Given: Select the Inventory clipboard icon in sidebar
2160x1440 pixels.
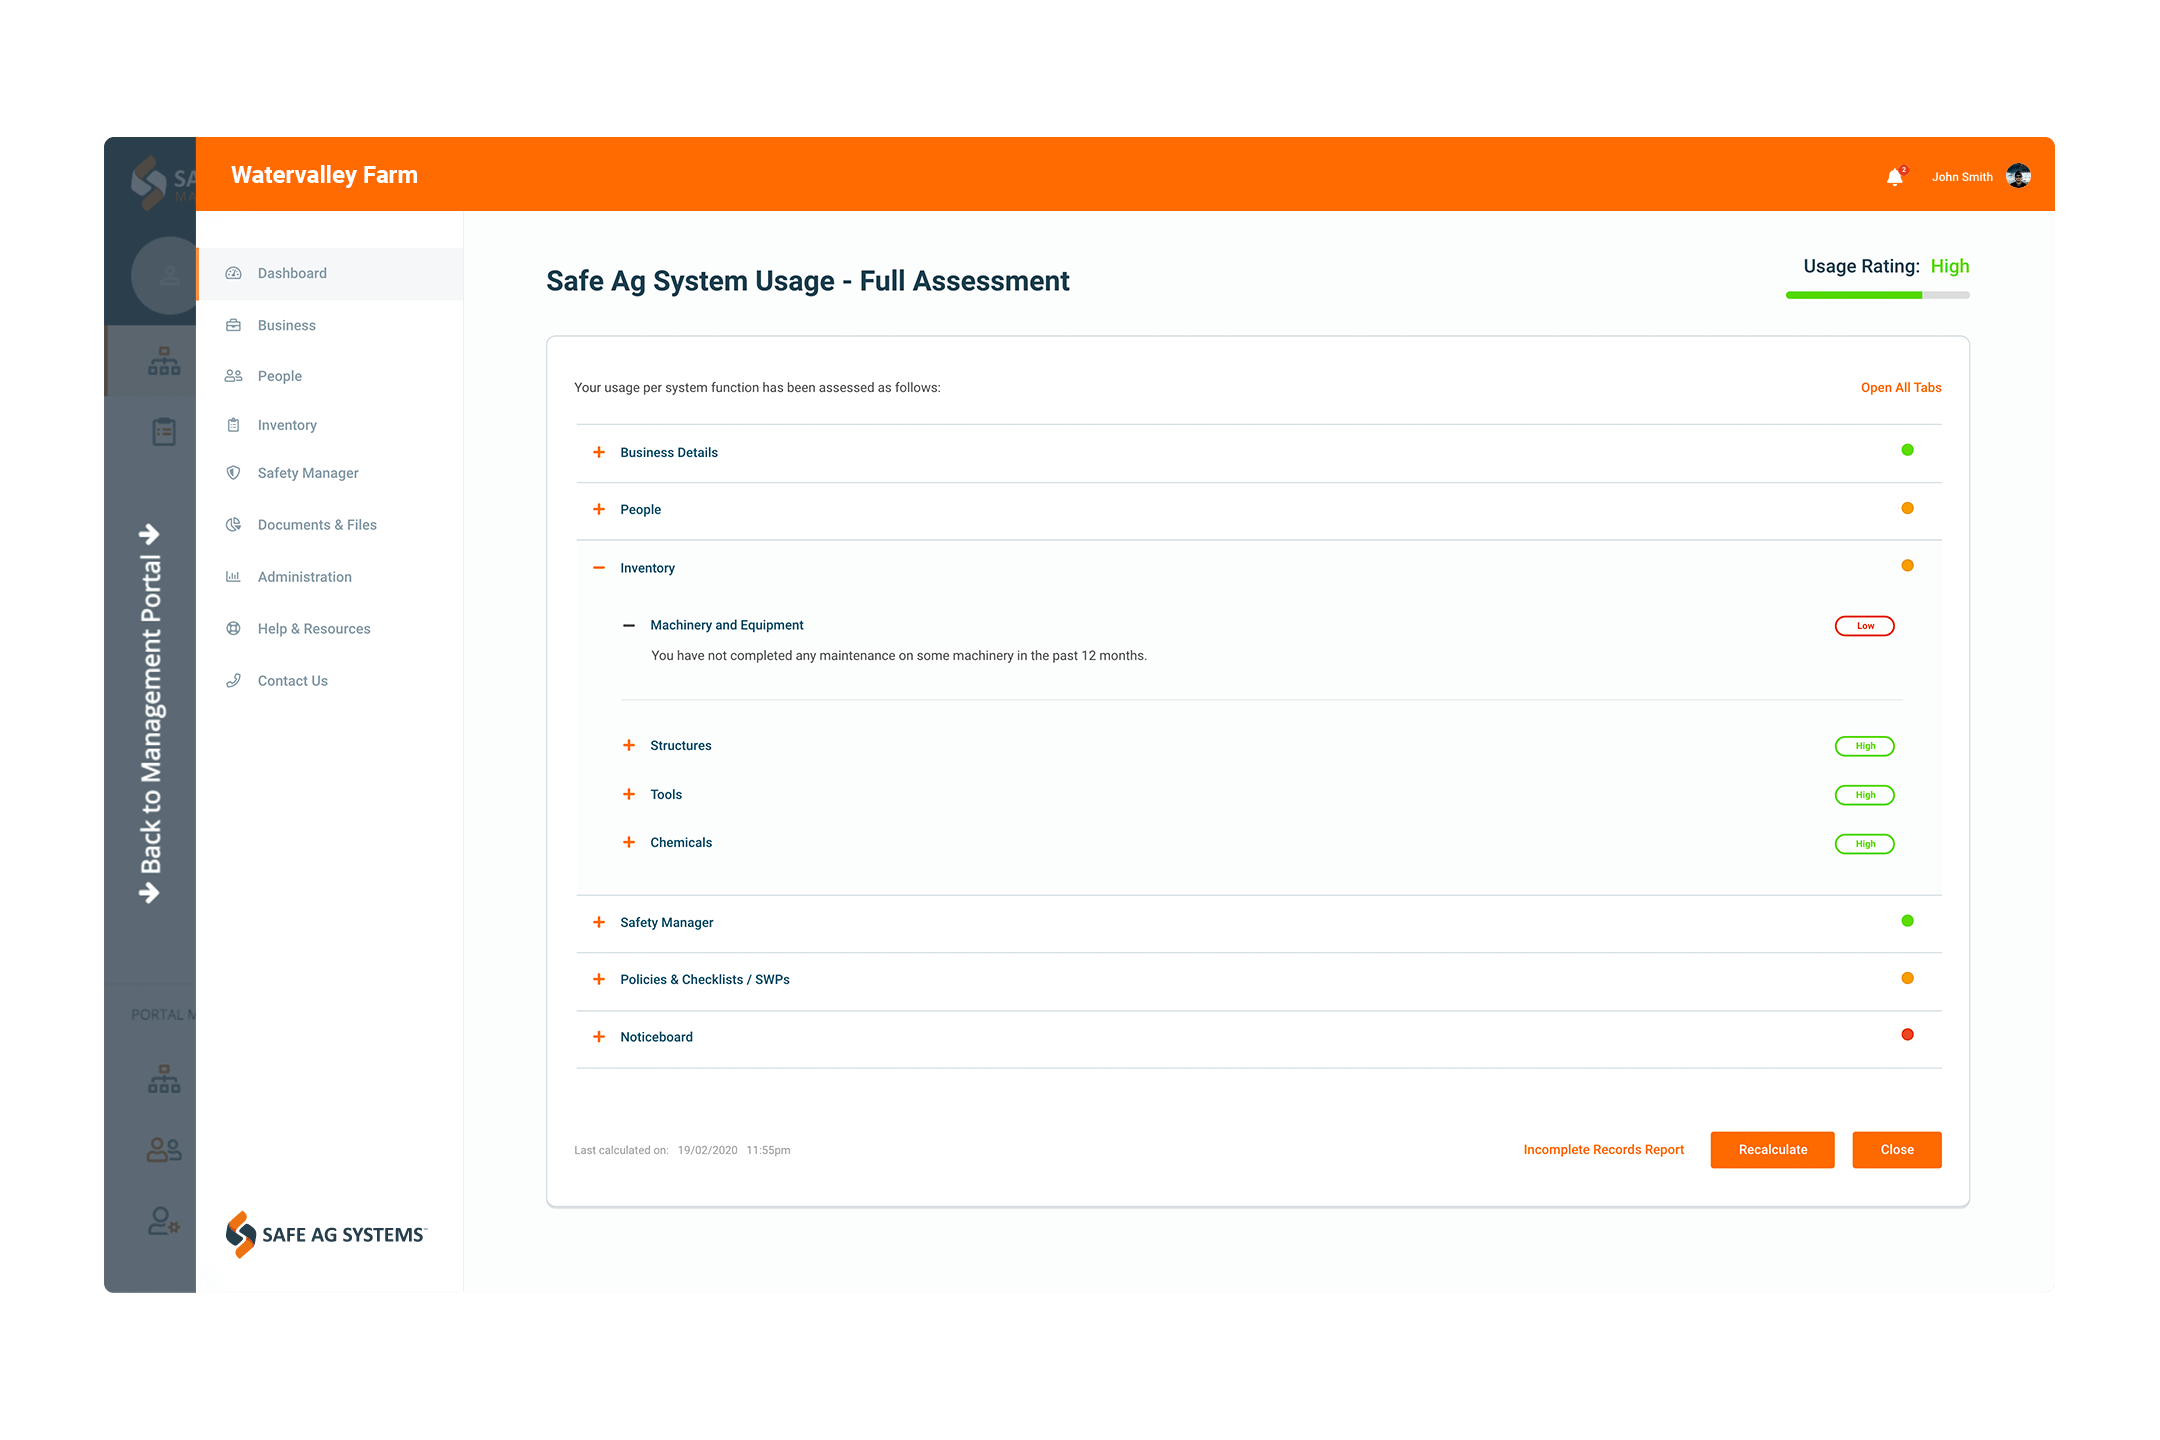Looking at the screenshot, I should [234, 424].
